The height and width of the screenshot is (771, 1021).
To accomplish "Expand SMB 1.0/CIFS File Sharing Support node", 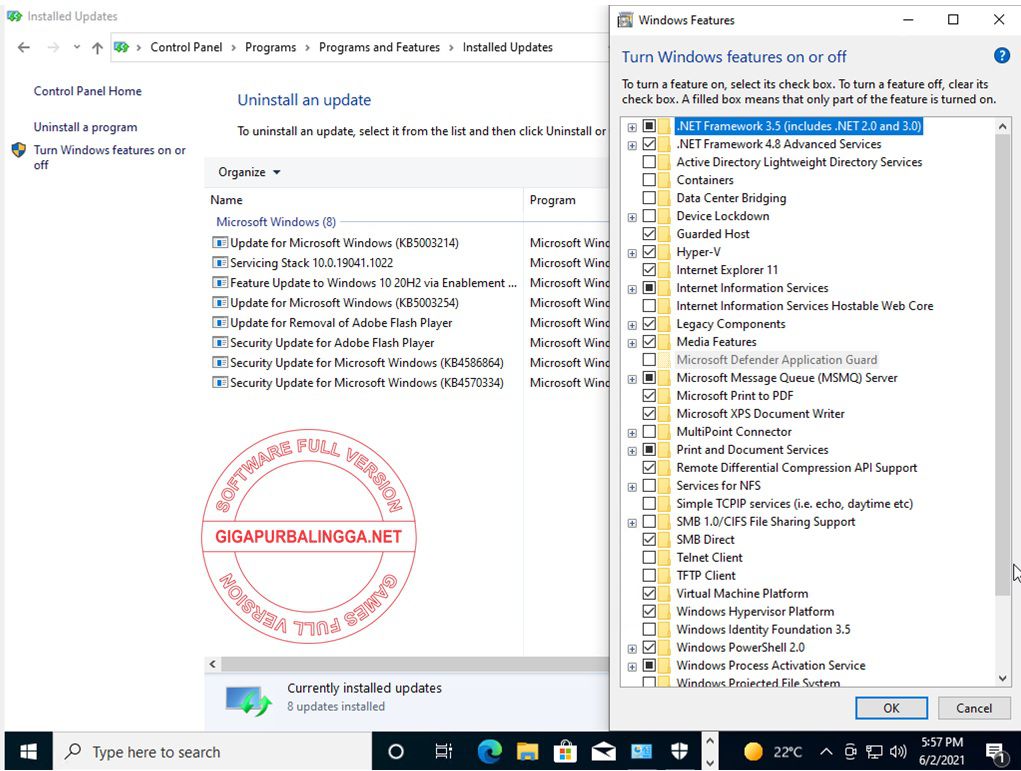I will click(632, 522).
